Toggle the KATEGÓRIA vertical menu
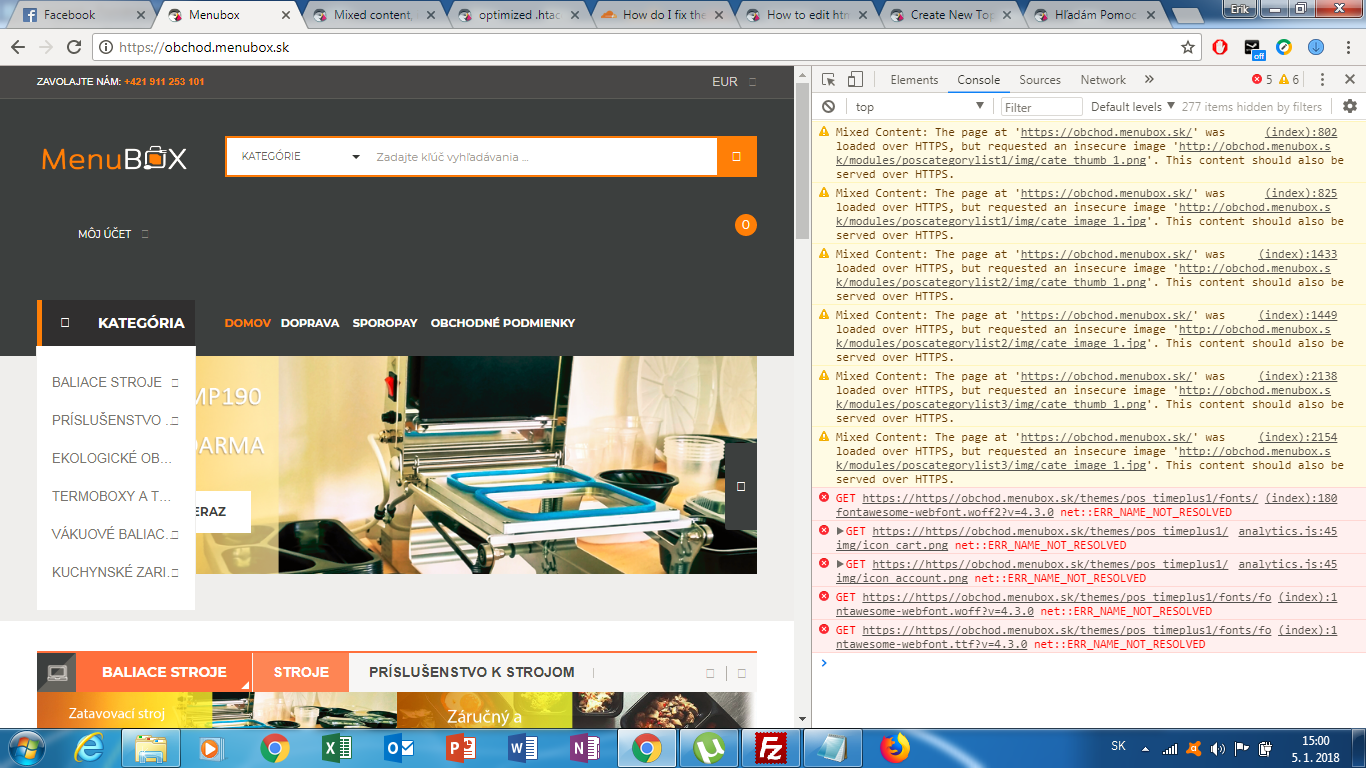The image size is (1366, 768). pos(116,323)
